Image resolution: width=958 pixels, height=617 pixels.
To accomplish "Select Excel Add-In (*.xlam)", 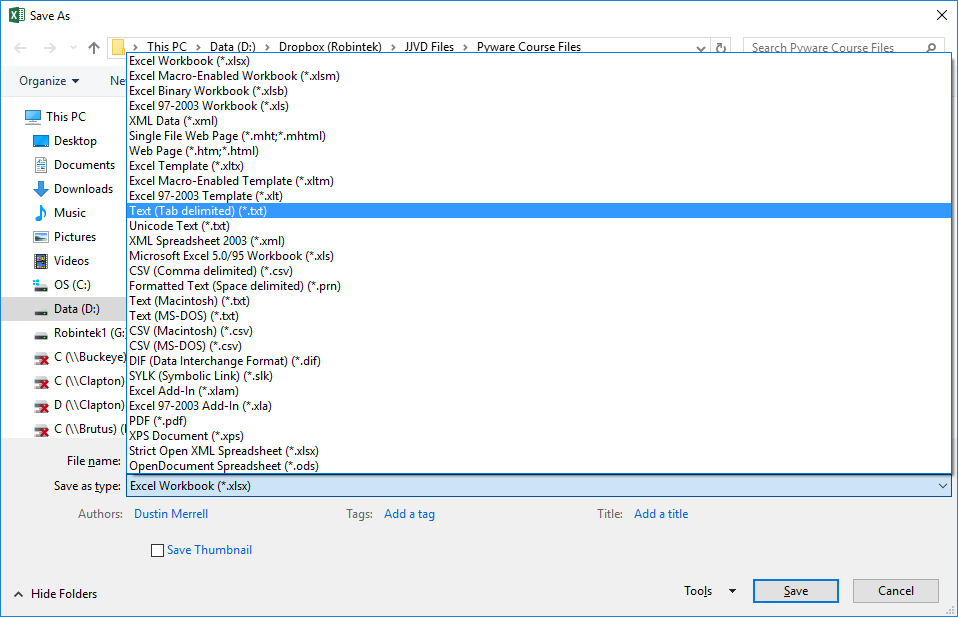I will point(539,390).
